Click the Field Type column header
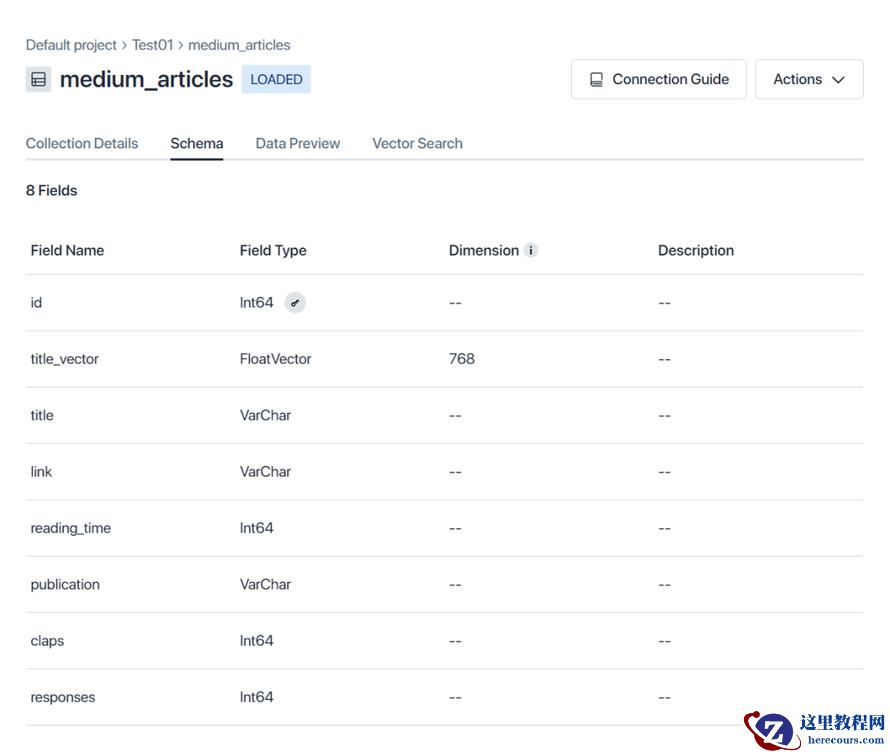 point(273,250)
